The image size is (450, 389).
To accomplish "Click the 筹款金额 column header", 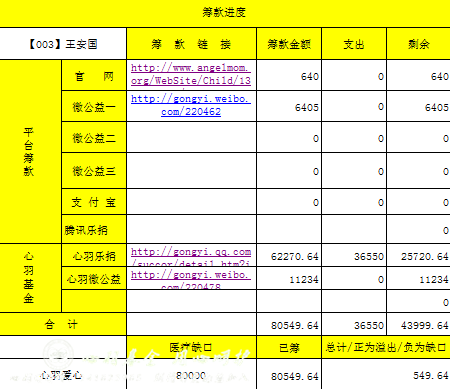I will [x=289, y=44].
